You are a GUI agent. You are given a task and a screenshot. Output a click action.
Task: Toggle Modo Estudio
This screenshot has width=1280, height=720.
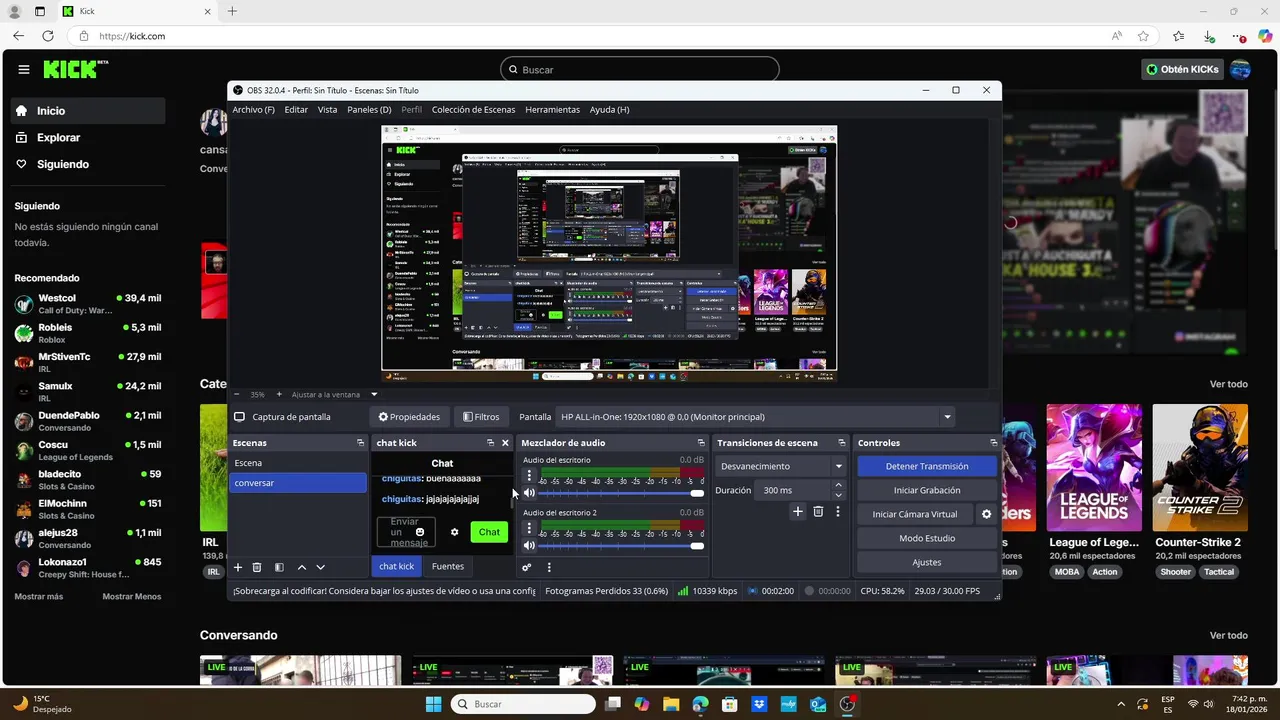point(926,538)
